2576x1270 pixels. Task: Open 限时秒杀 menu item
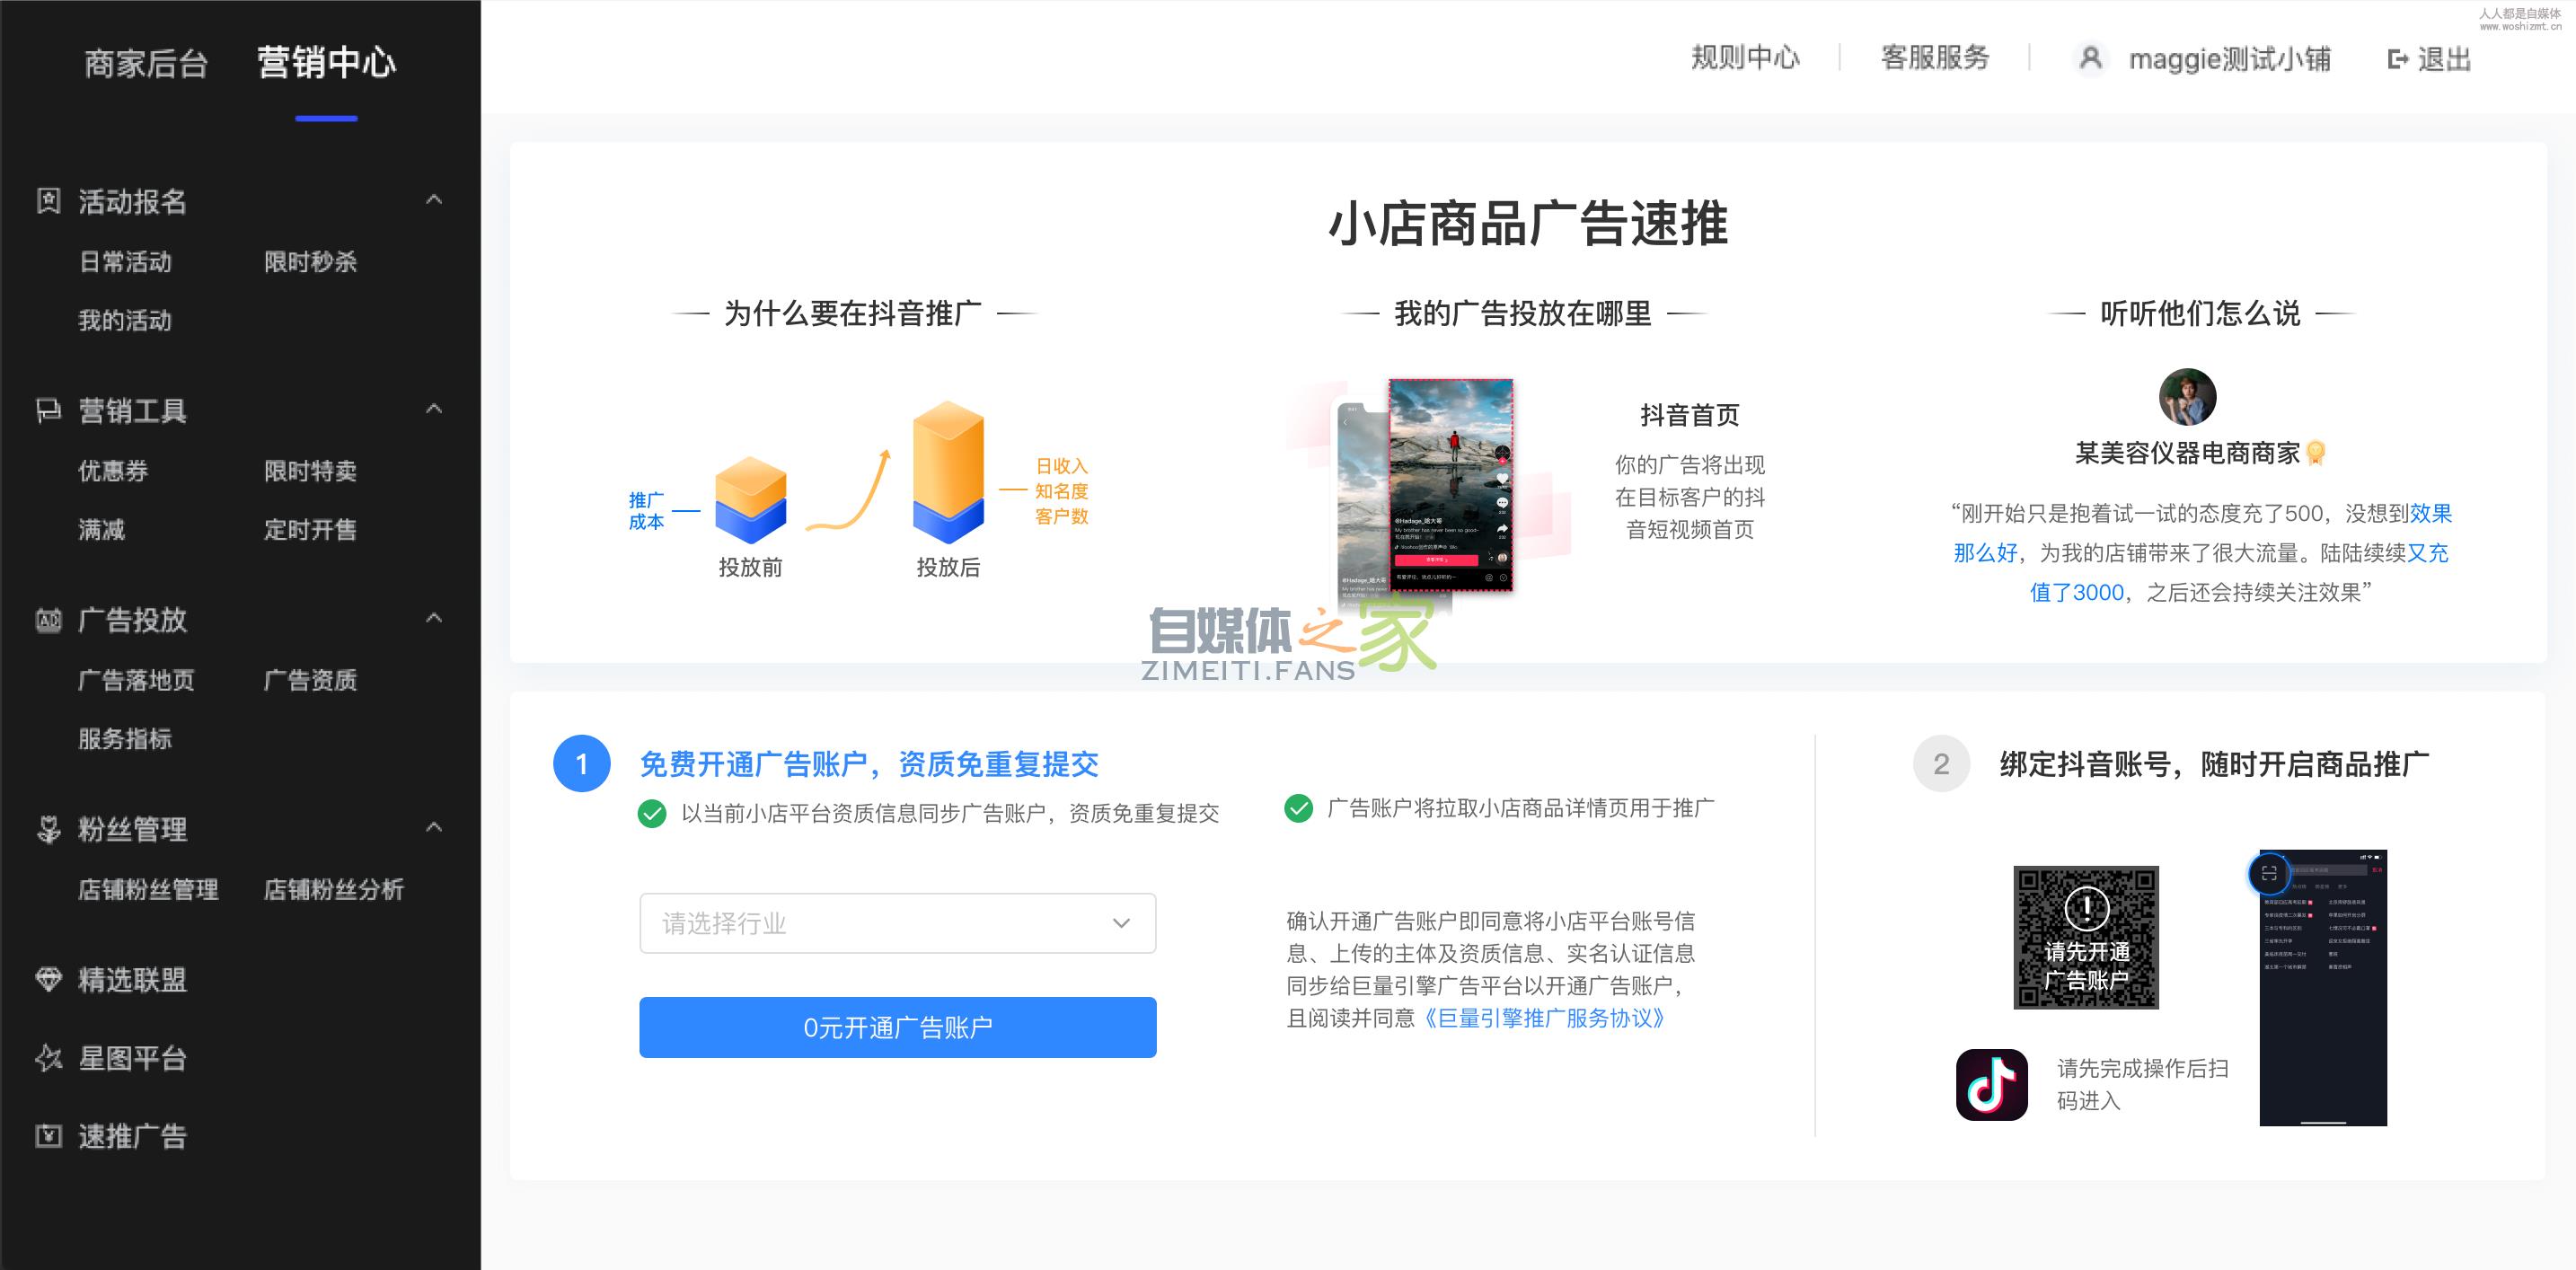click(310, 262)
